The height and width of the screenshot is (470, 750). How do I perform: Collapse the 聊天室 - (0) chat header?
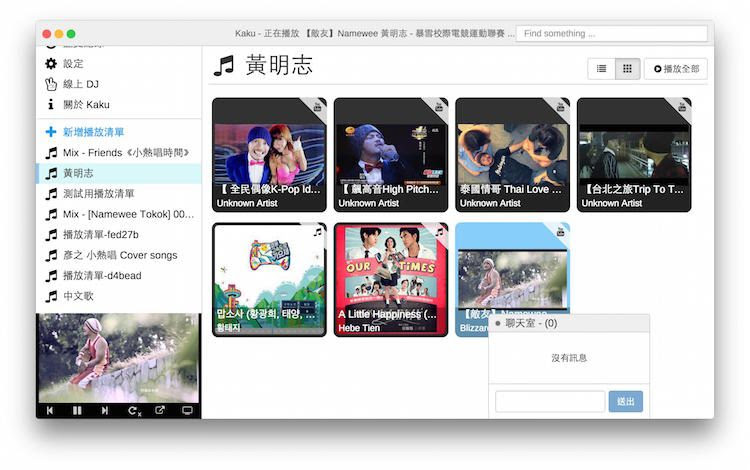pyautogui.click(x=569, y=323)
